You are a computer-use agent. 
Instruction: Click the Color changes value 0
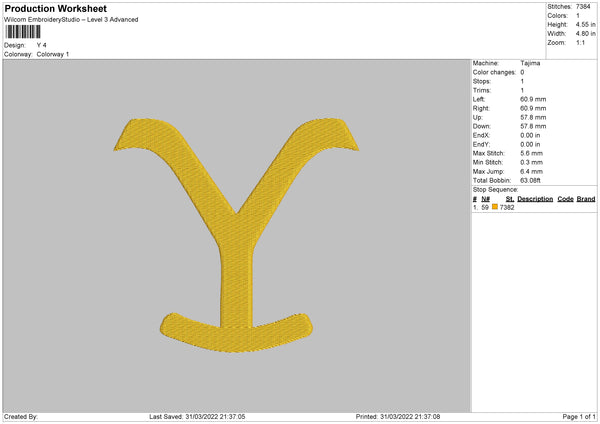pyautogui.click(x=522, y=72)
